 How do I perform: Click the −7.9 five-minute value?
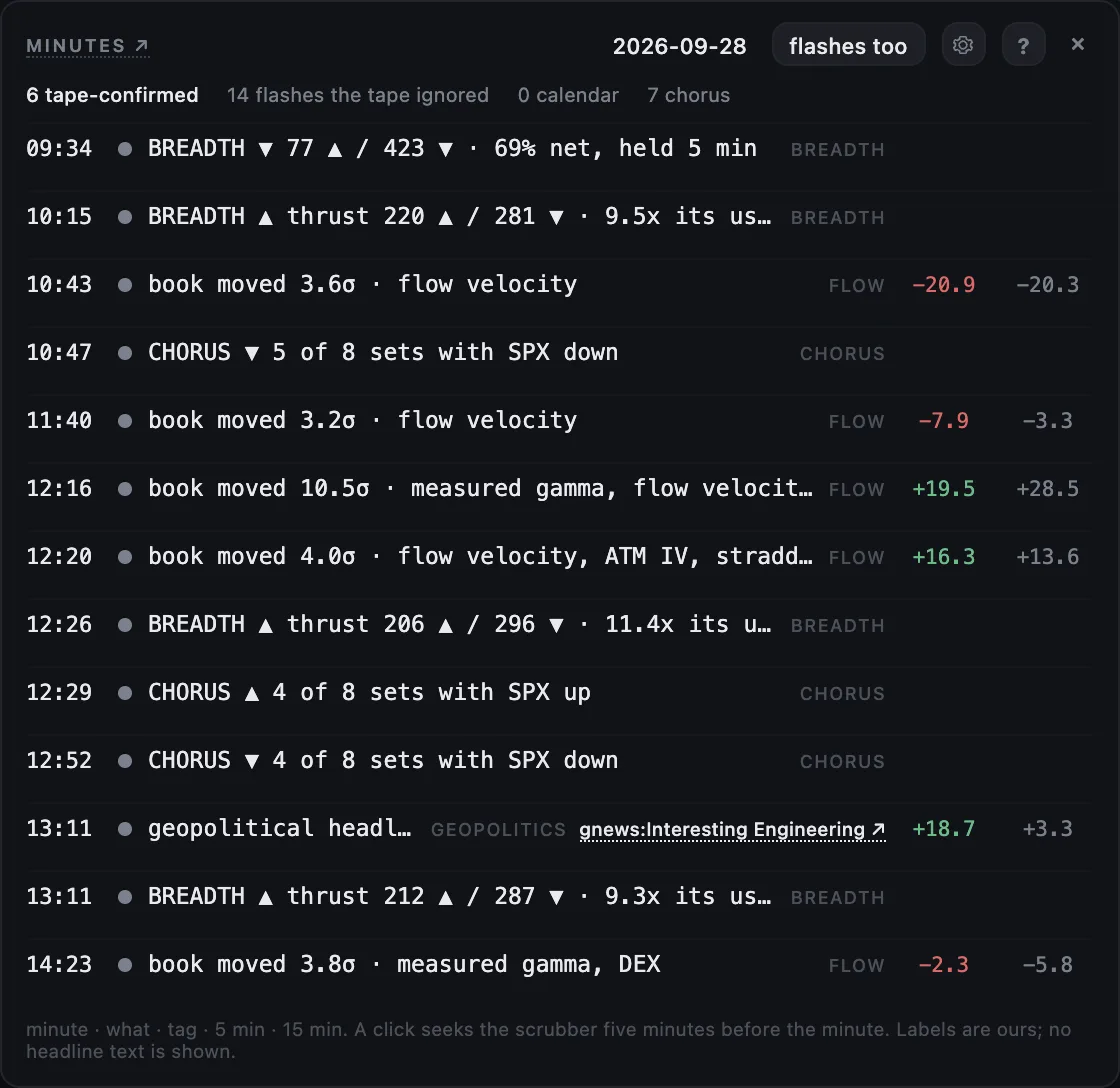coord(944,421)
